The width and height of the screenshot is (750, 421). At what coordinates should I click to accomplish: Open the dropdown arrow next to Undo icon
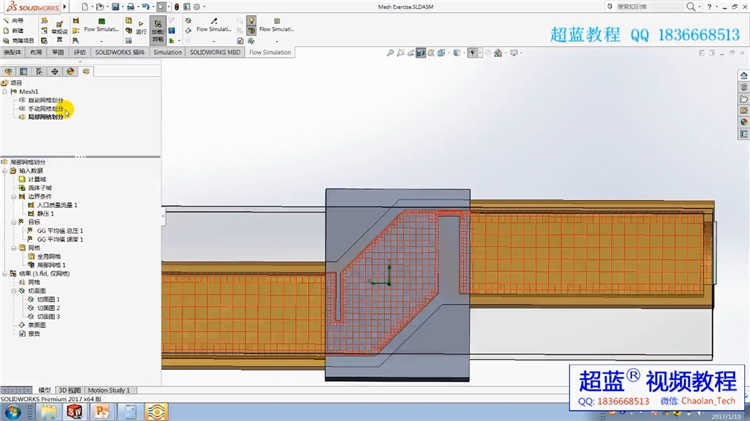152,7
